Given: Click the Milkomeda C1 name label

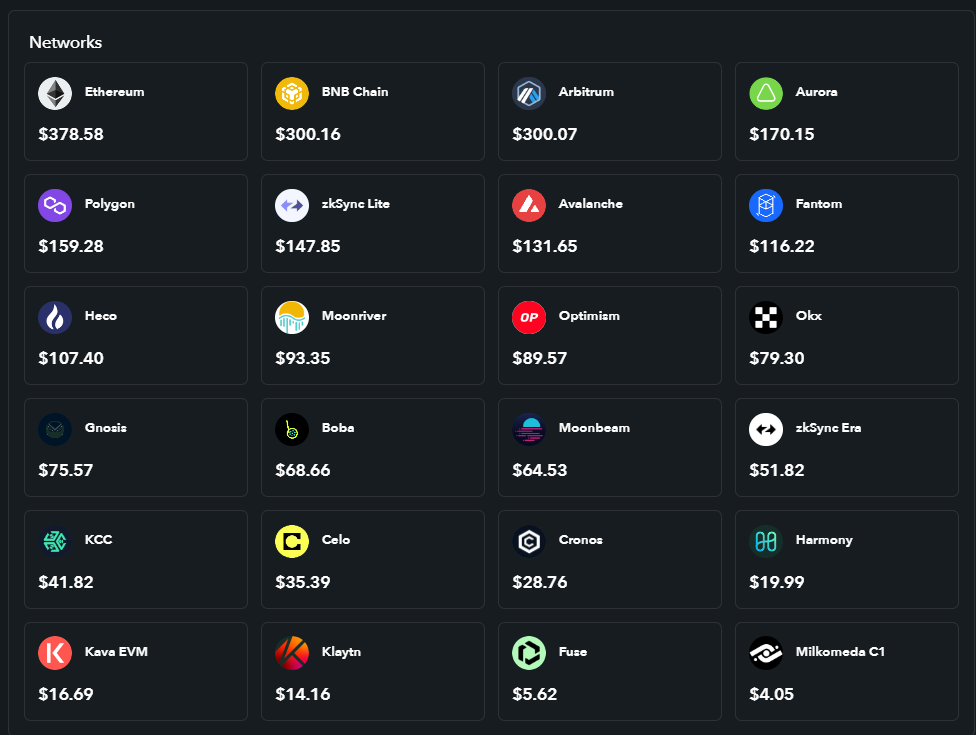Looking at the screenshot, I should click(840, 652).
